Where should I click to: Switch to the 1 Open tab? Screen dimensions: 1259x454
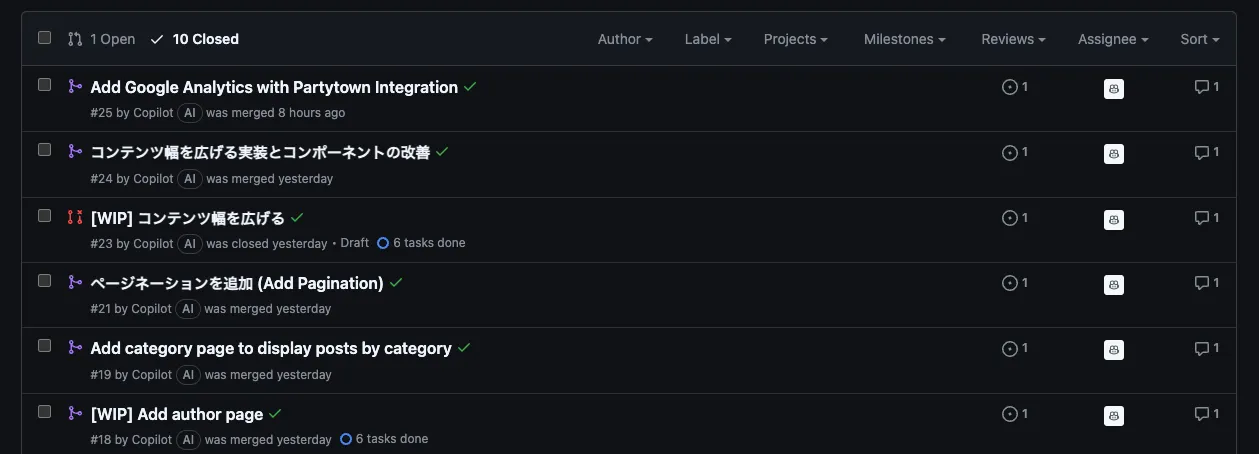point(102,39)
